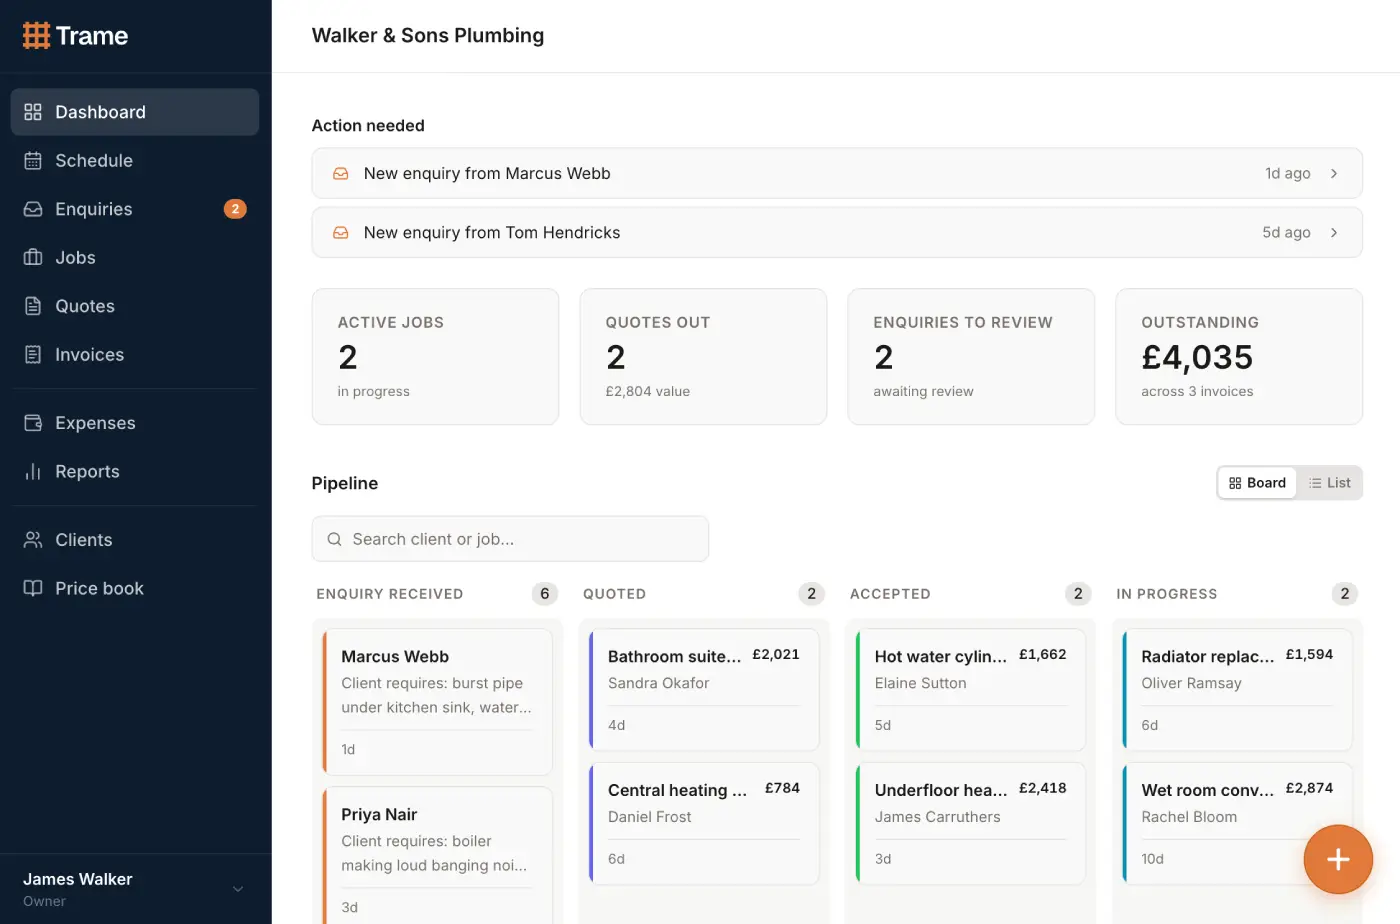The height and width of the screenshot is (924, 1400).
Task: Click the across 3 invoices text
Action: tap(1197, 392)
